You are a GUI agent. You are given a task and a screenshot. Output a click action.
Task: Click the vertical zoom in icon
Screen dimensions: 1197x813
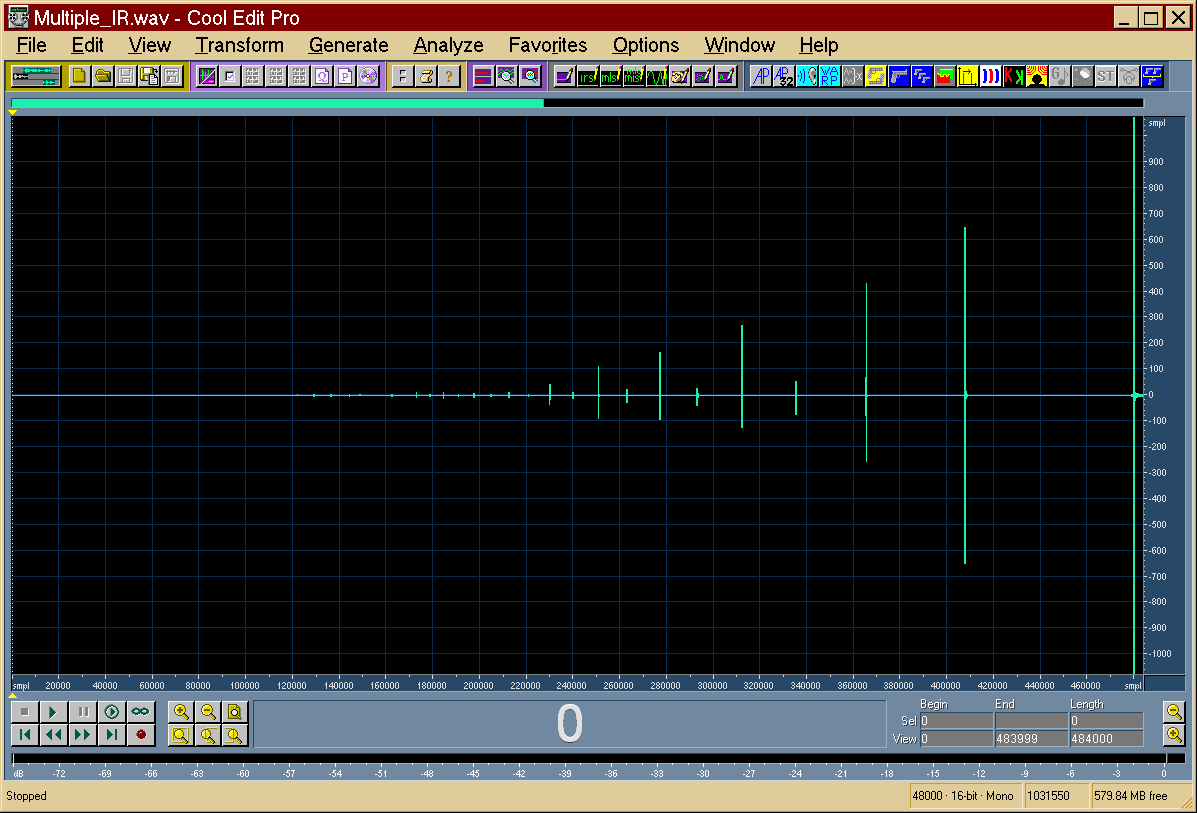1174,734
